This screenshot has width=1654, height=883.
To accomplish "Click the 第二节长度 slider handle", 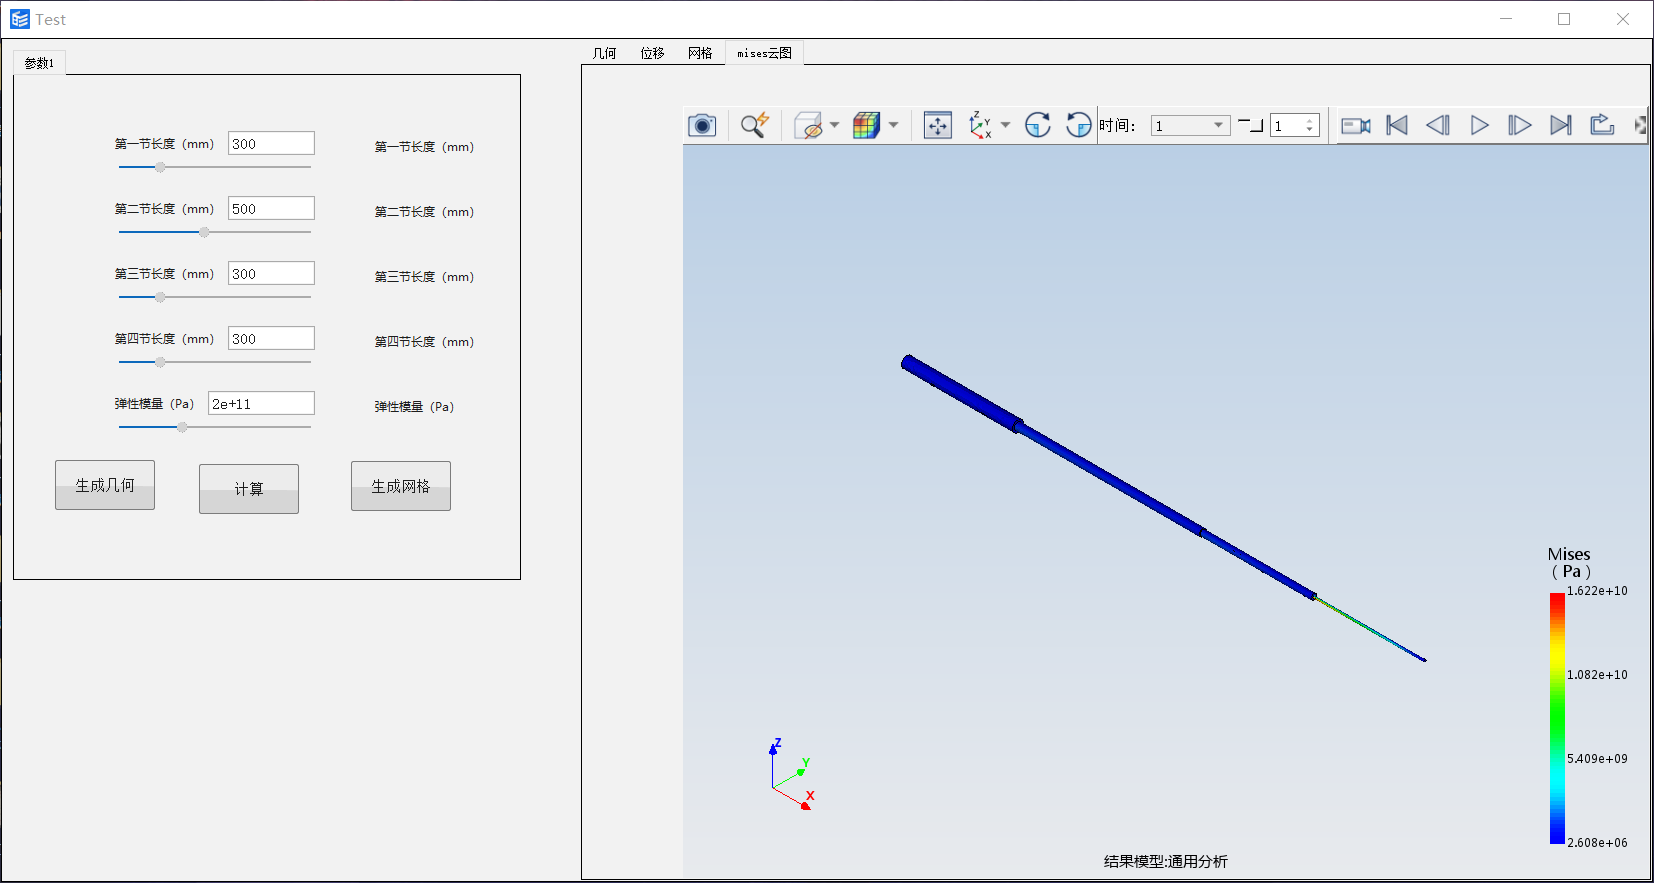I will (204, 232).
